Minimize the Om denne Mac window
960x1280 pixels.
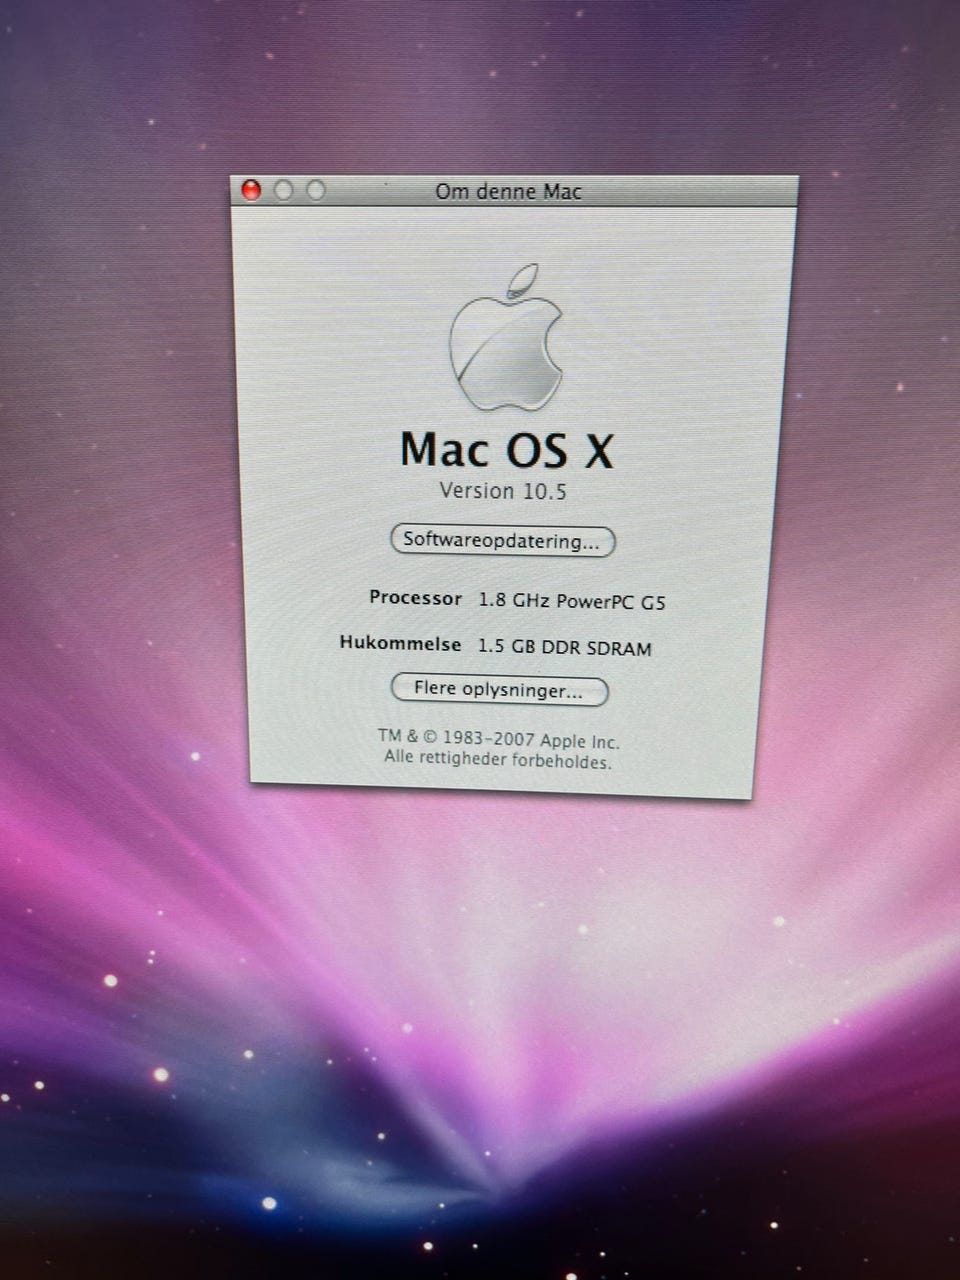coord(283,190)
